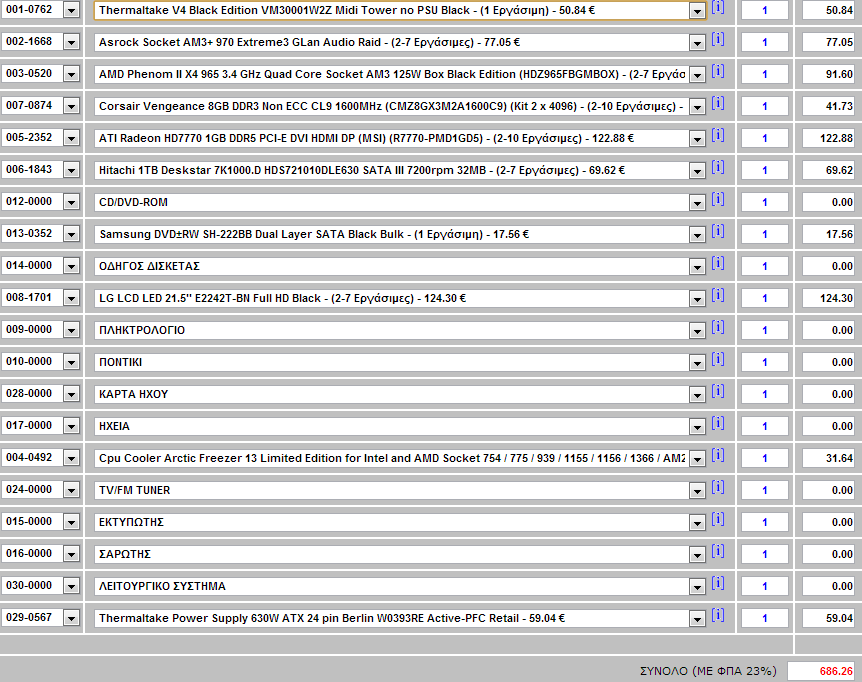Click price field showing 124.30

pyautogui.click(x=828, y=298)
